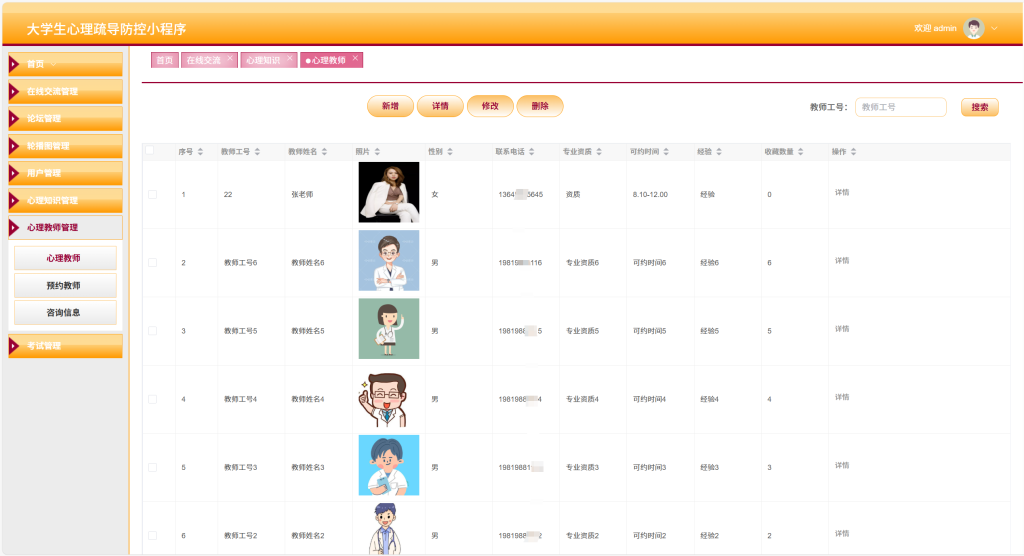Open the 咨询信息 submenu item
The width and height of the screenshot is (1024, 556).
tap(65, 312)
